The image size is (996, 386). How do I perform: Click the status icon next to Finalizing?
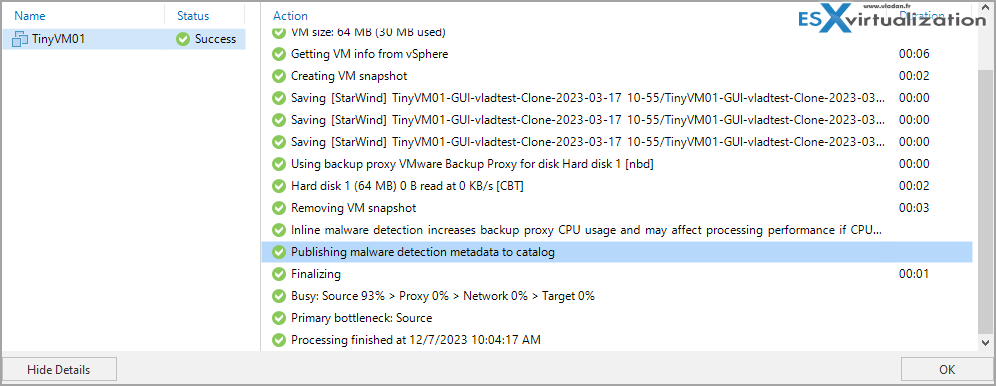[x=278, y=274]
